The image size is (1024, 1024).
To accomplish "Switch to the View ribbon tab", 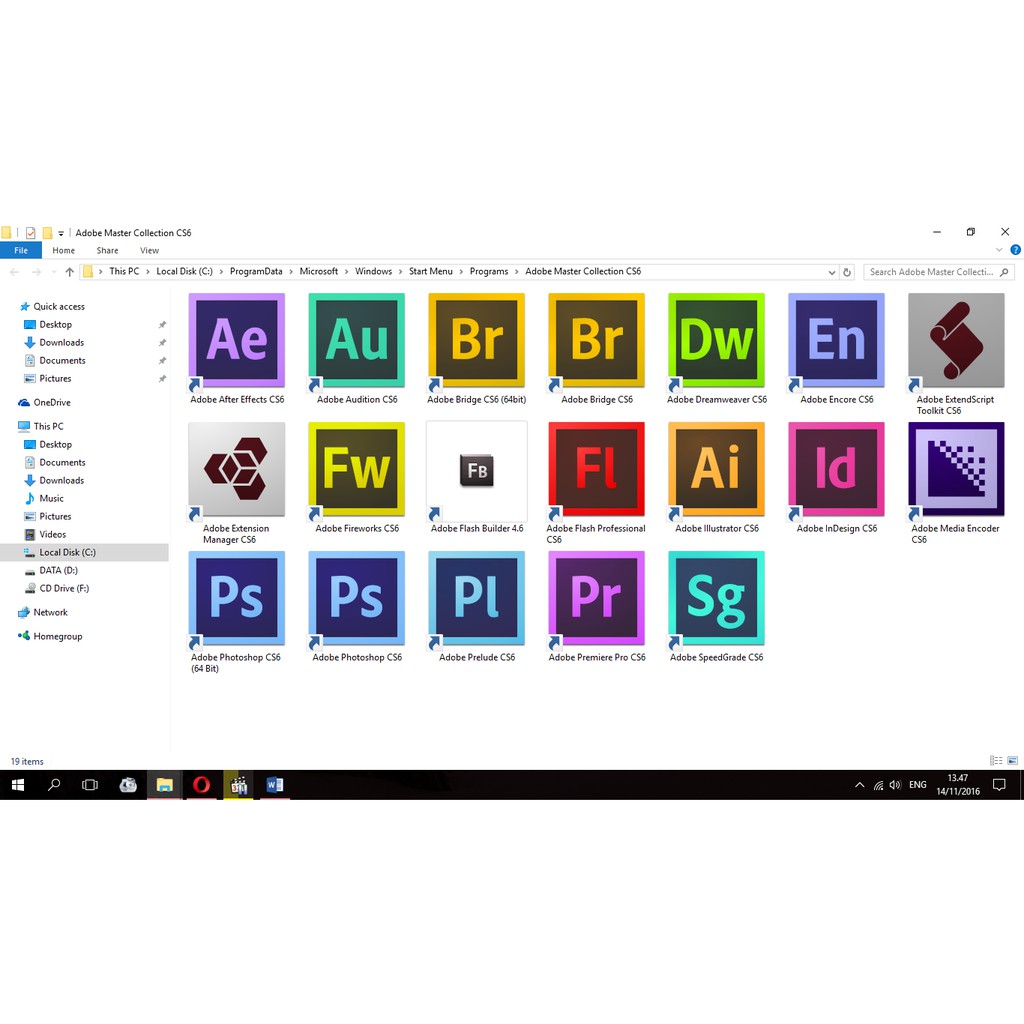I will 149,251.
